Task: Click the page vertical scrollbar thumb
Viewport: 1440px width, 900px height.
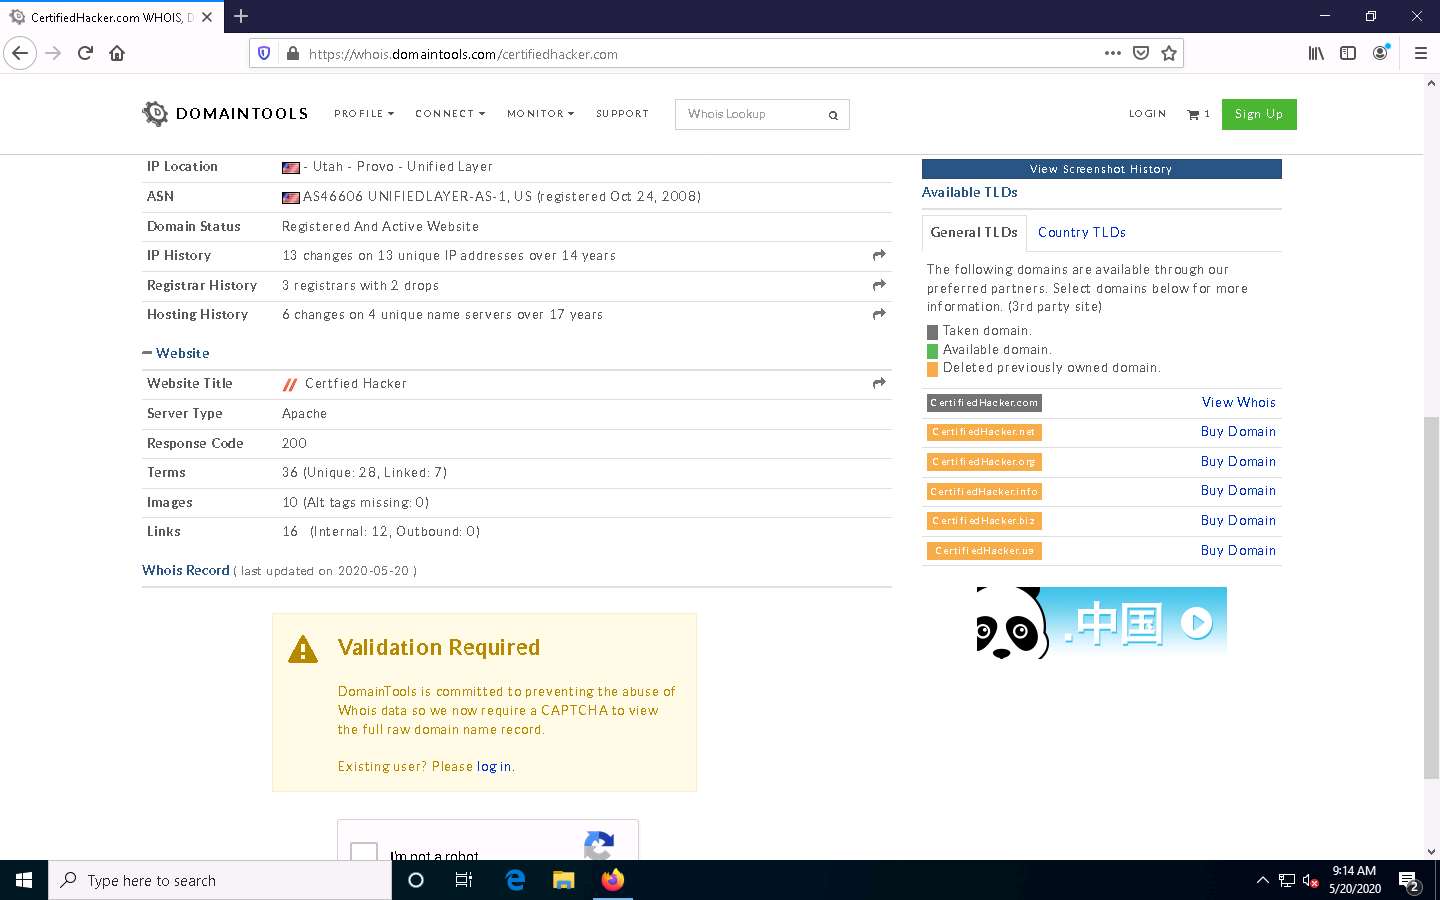Action: (x=1431, y=597)
